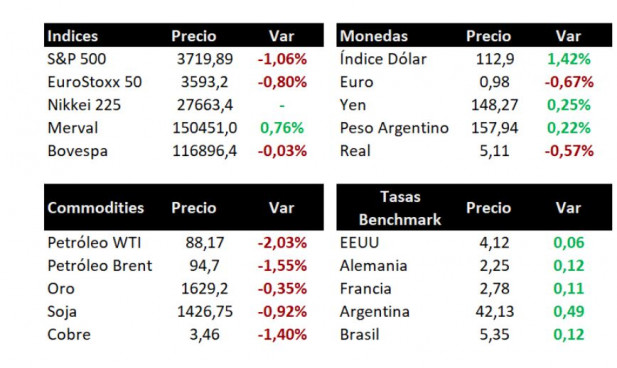Select the Monedas table header
The height and width of the screenshot is (368, 617).
[374, 36]
